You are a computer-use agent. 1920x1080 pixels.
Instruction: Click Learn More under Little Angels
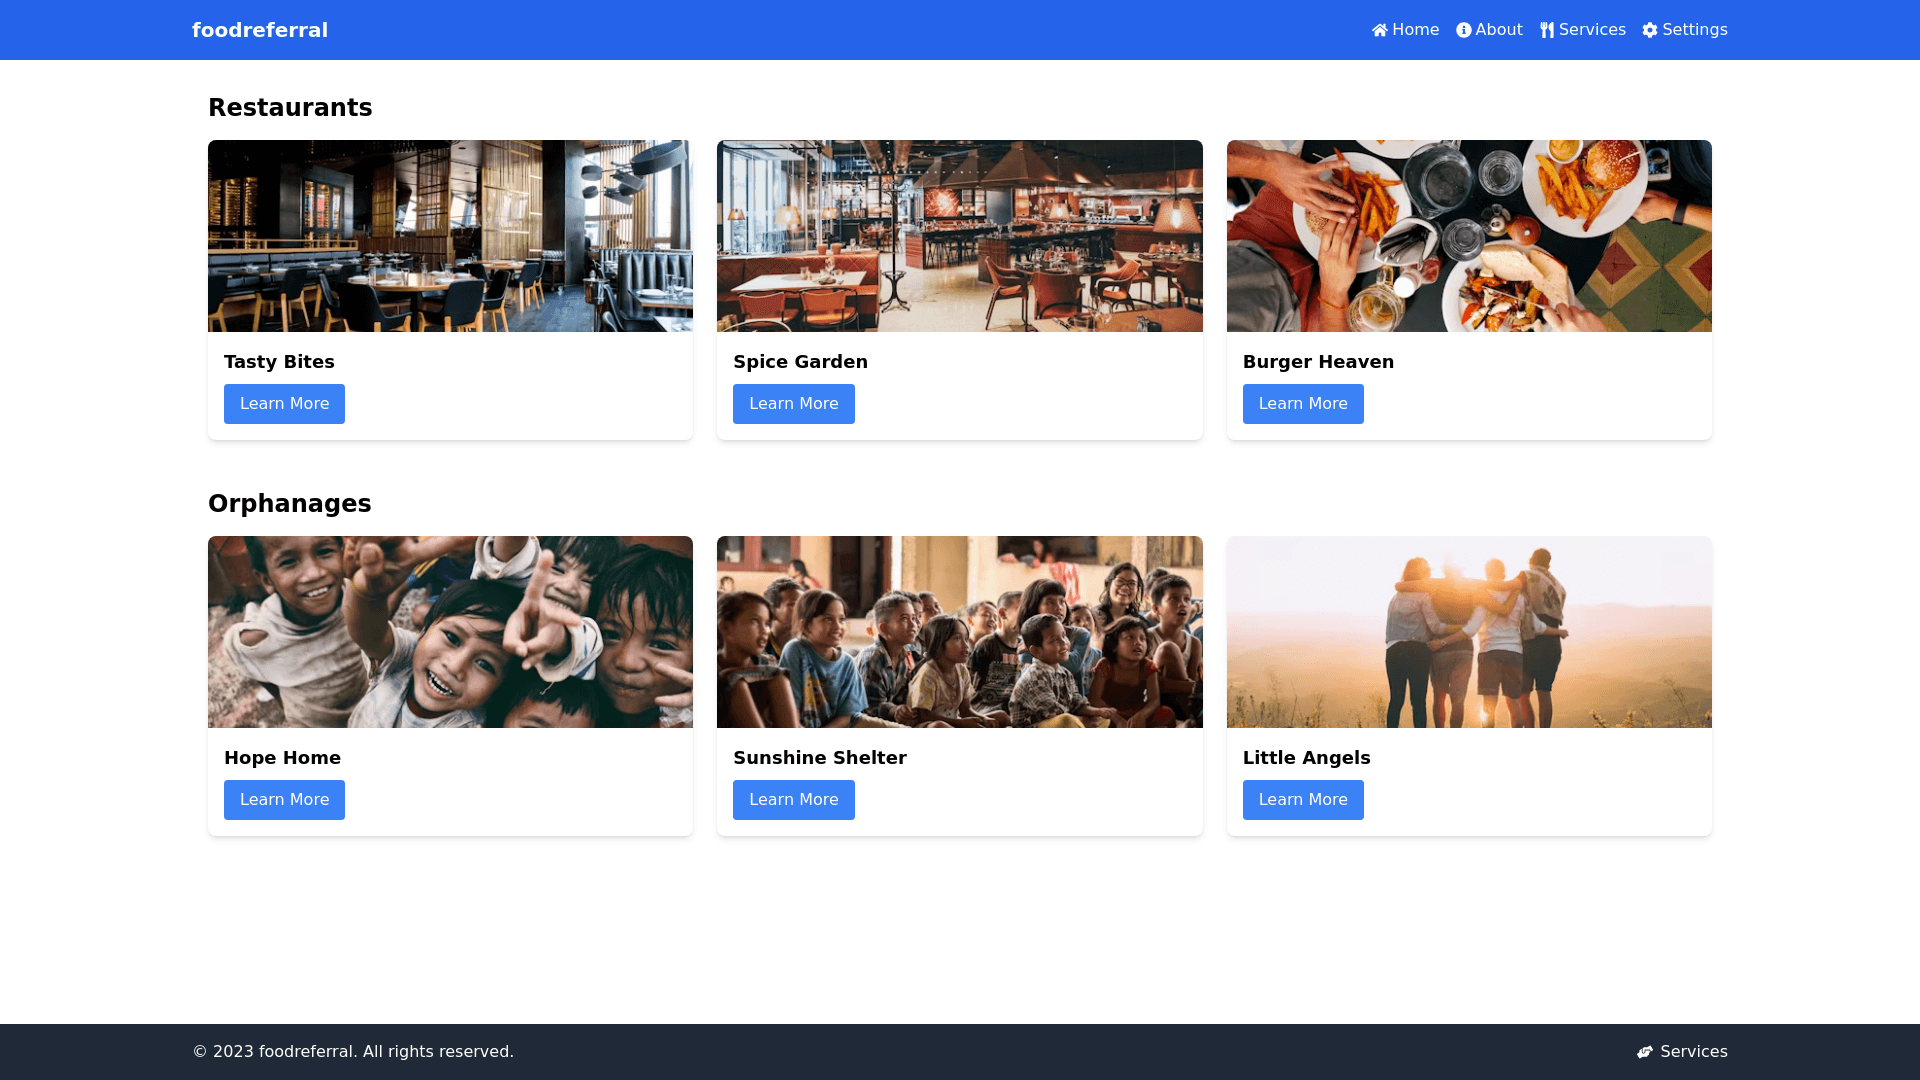click(x=1302, y=799)
